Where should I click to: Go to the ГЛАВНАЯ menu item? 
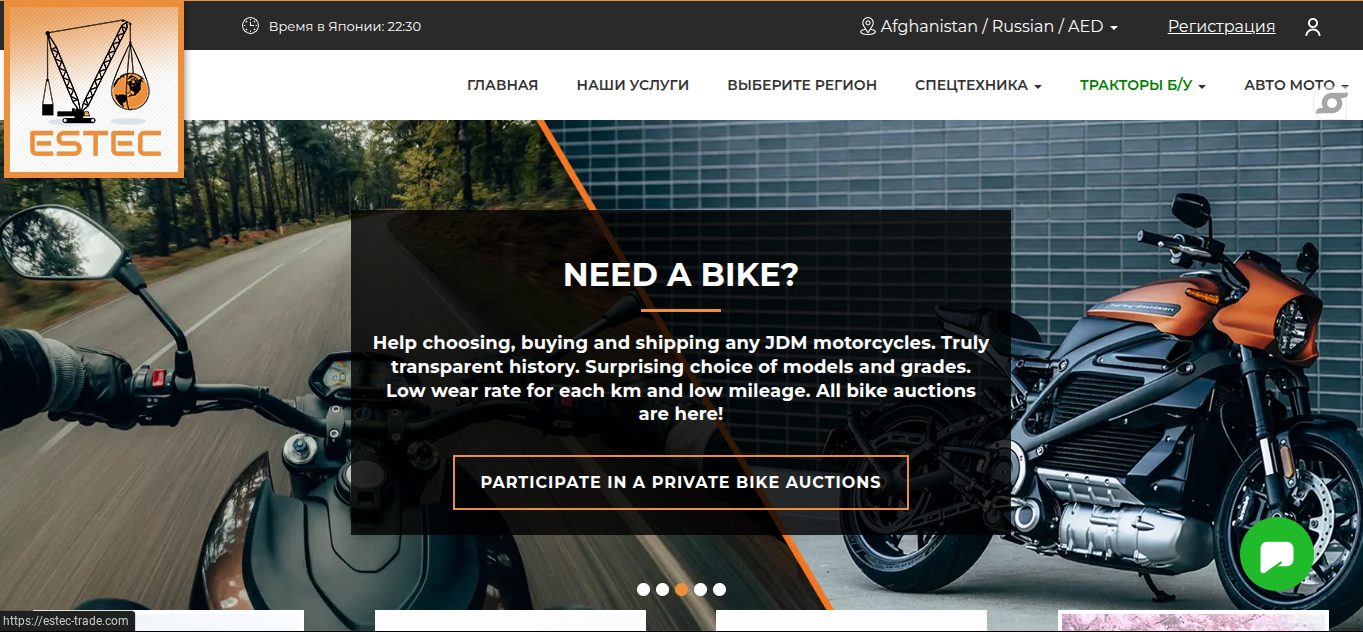(x=502, y=85)
